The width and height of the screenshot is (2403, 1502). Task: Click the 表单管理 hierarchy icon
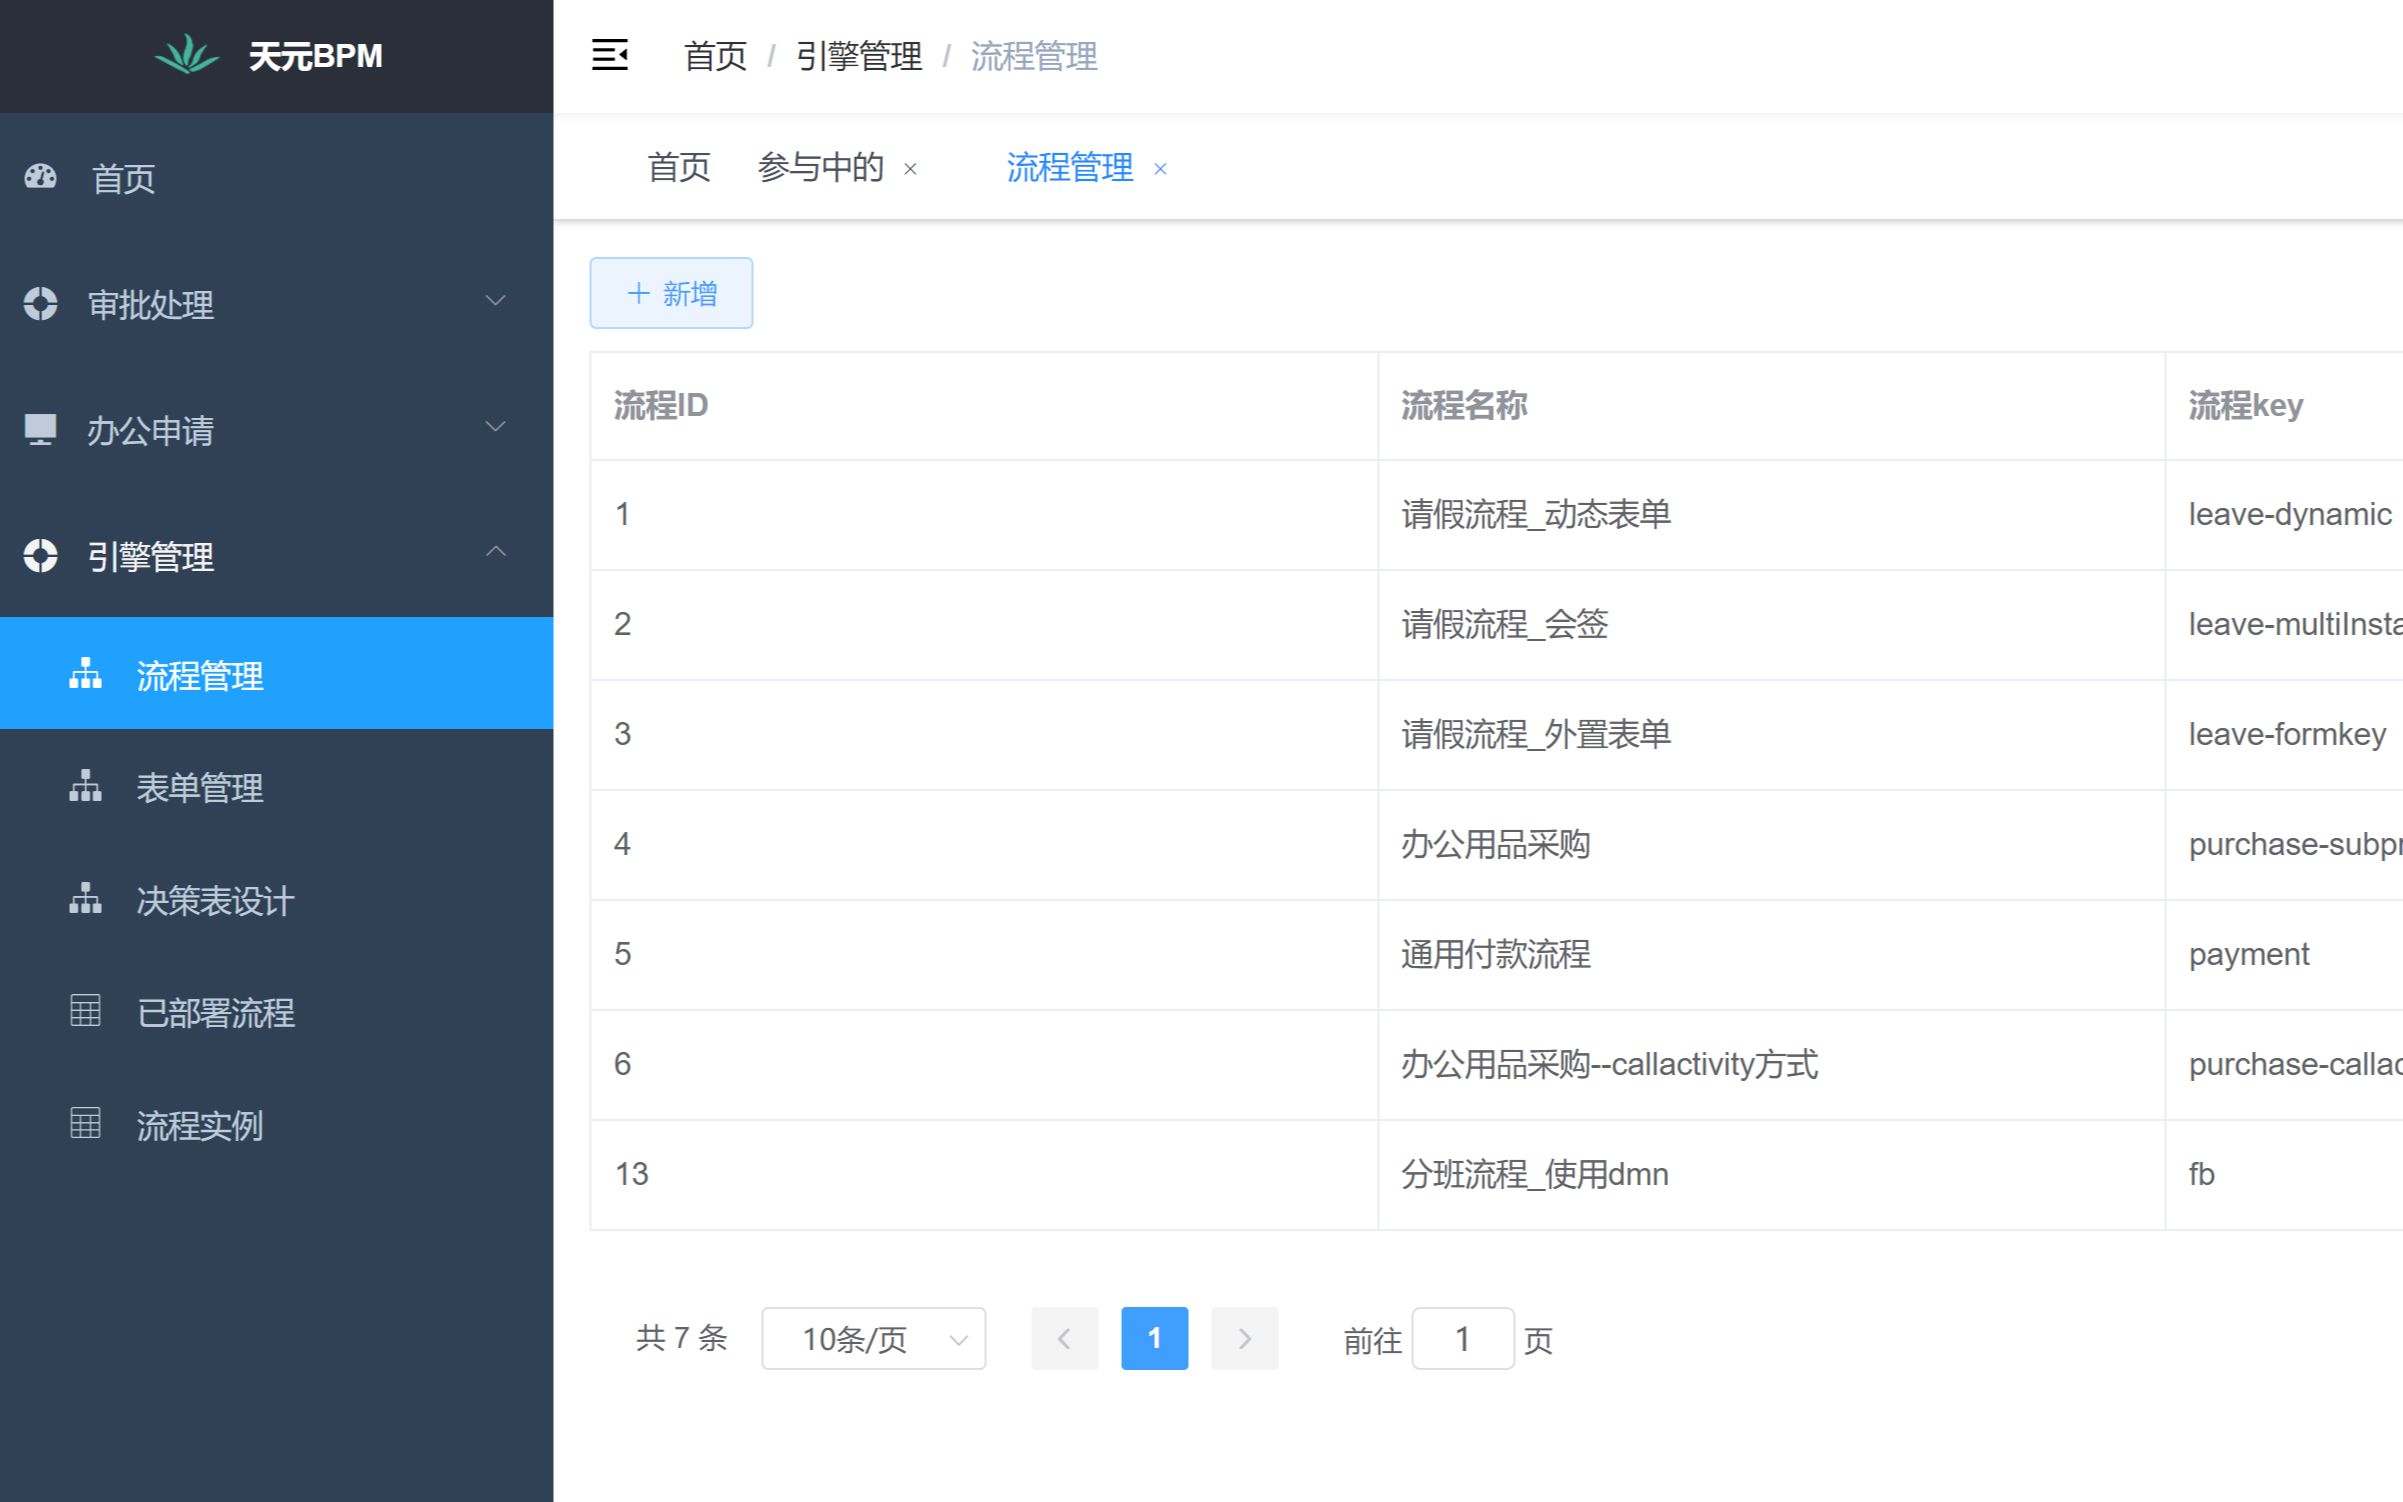85,786
